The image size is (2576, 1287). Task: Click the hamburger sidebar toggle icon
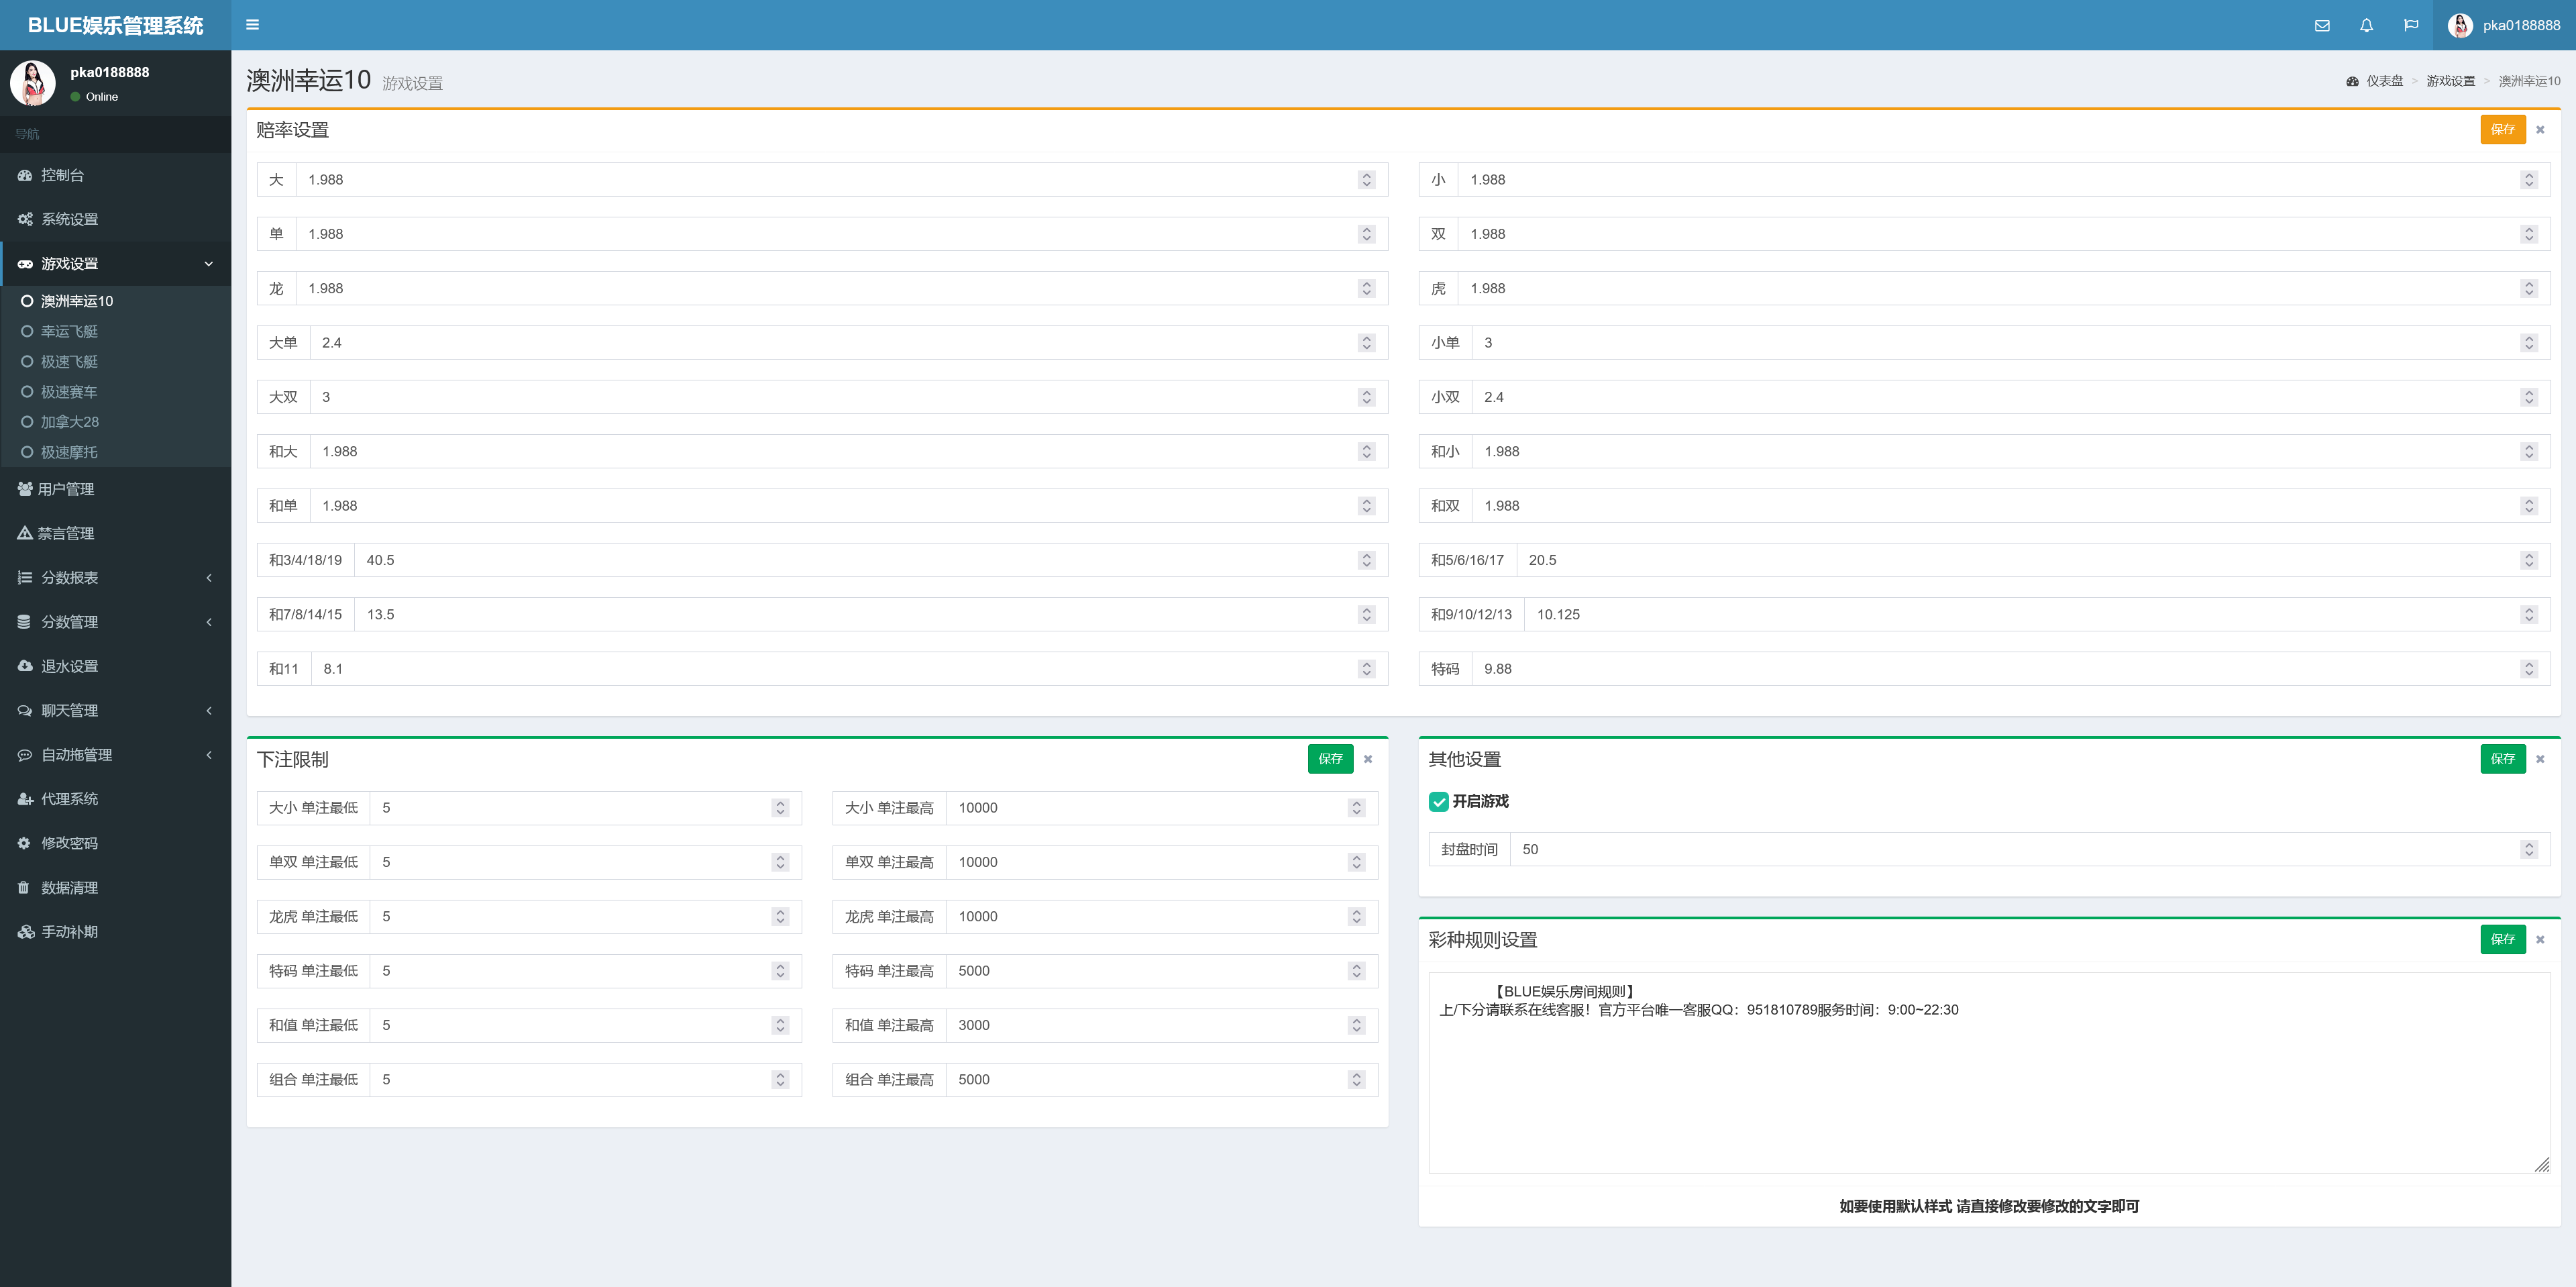tap(252, 25)
